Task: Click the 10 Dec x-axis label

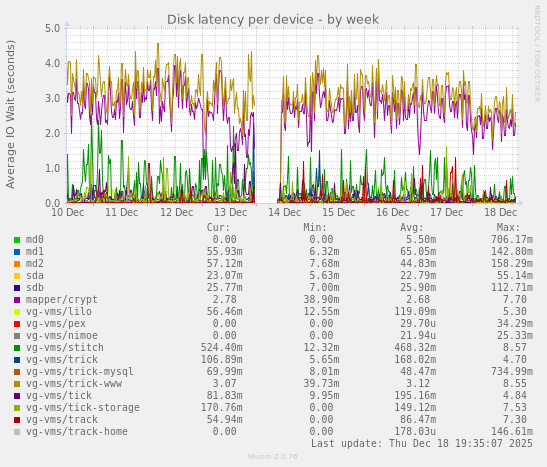Action: 68,212
